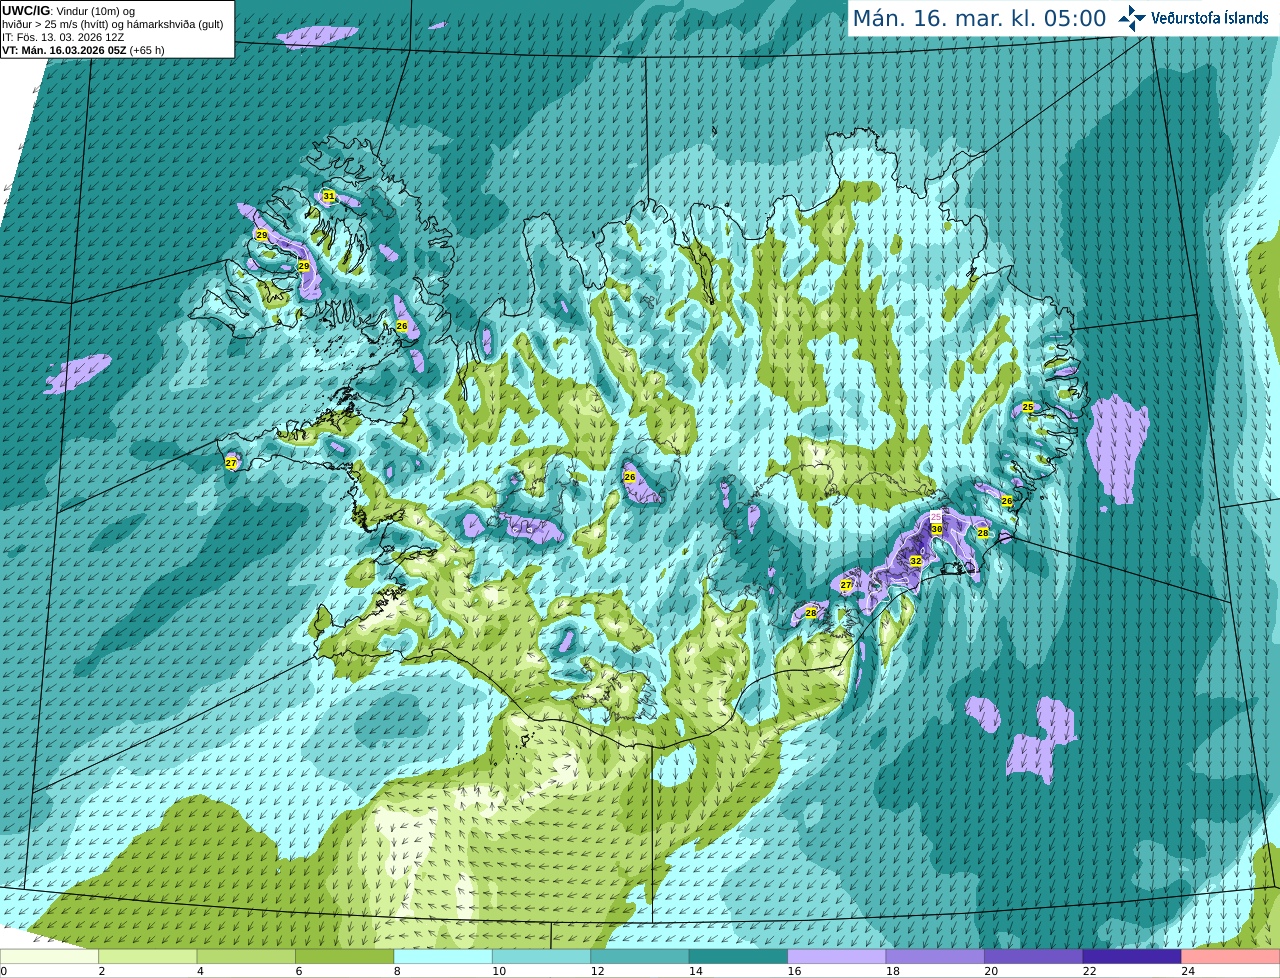
Task: Click the yellow gust marker labeled 30
Action: [936, 529]
